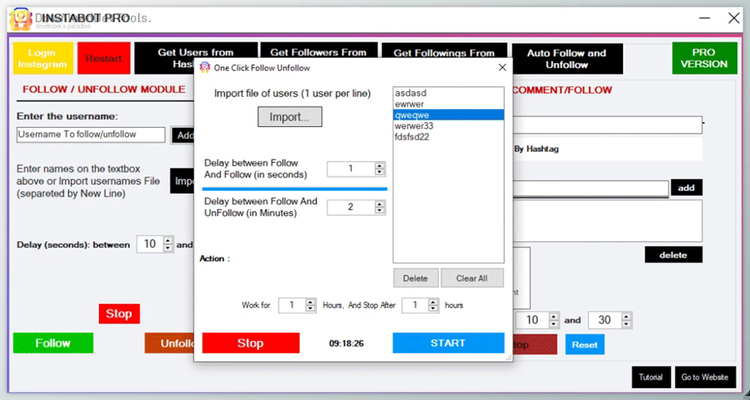Click the Clear All button
Viewport: 750px width, 400px height.
click(472, 278)
